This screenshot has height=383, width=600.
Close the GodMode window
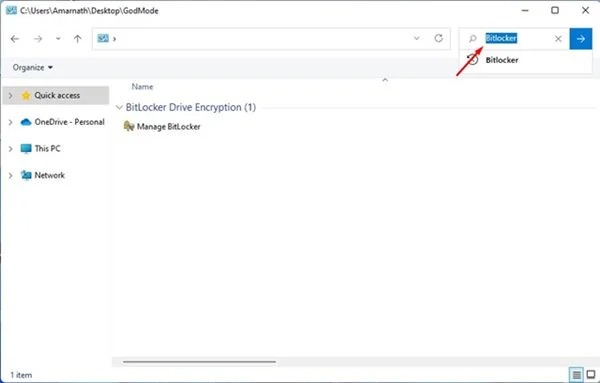585,10
